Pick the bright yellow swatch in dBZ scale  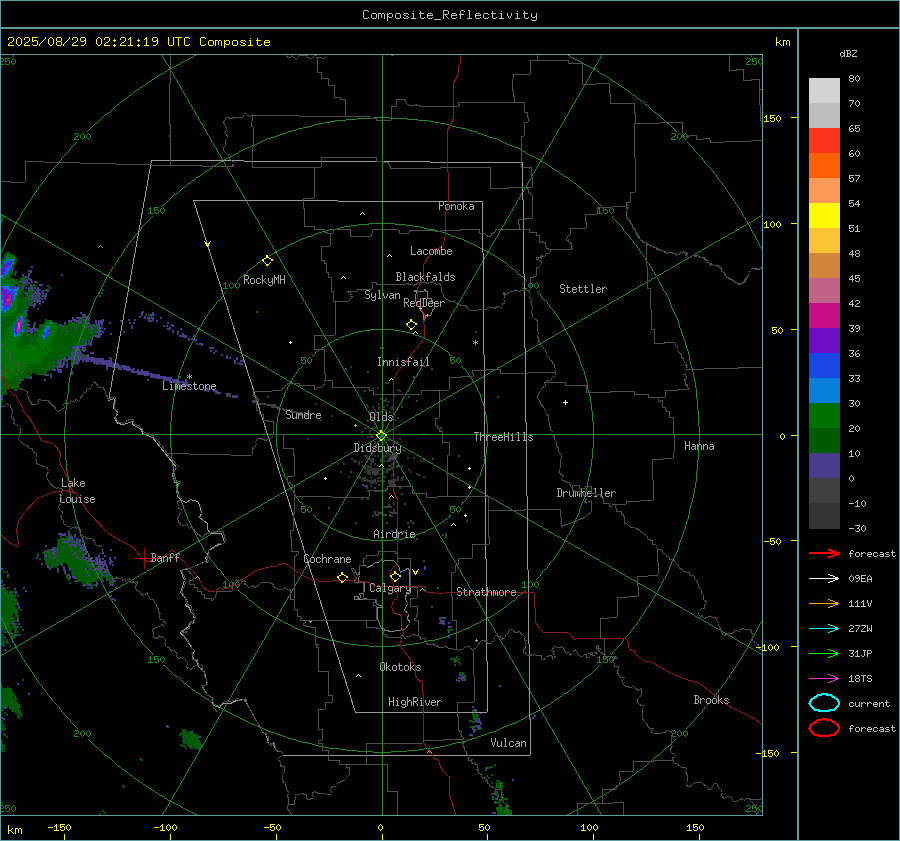coord(824,215)
